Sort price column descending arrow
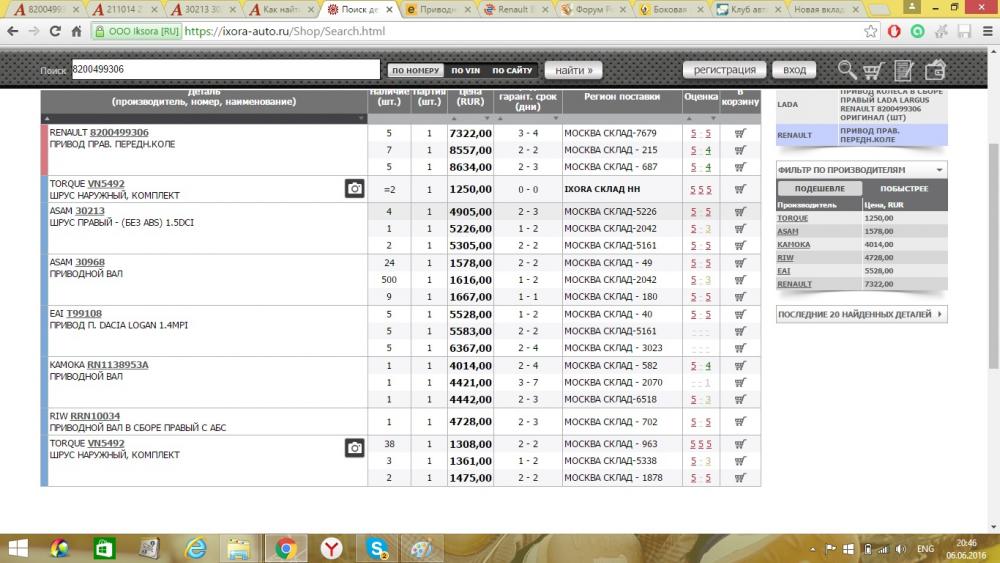The height and width of the screenshot is (563, 1000). point(487,119)
